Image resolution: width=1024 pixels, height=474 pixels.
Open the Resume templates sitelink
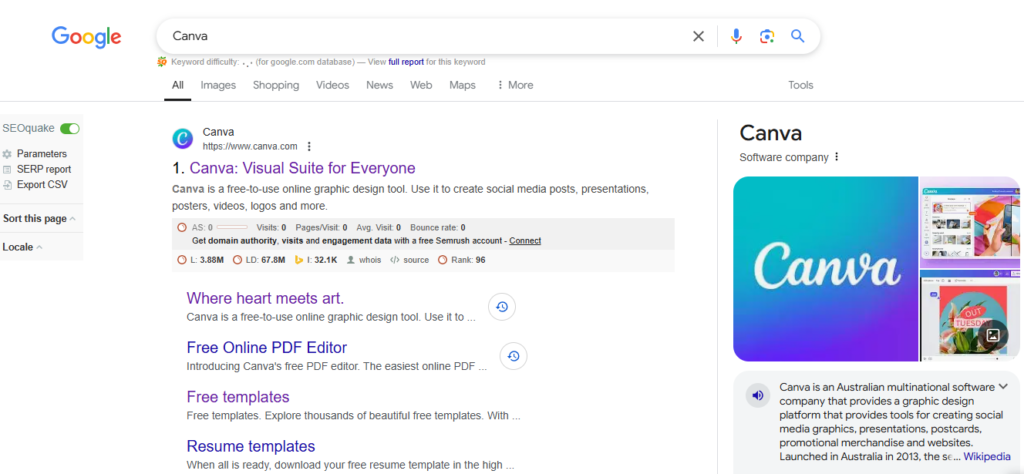251,447
